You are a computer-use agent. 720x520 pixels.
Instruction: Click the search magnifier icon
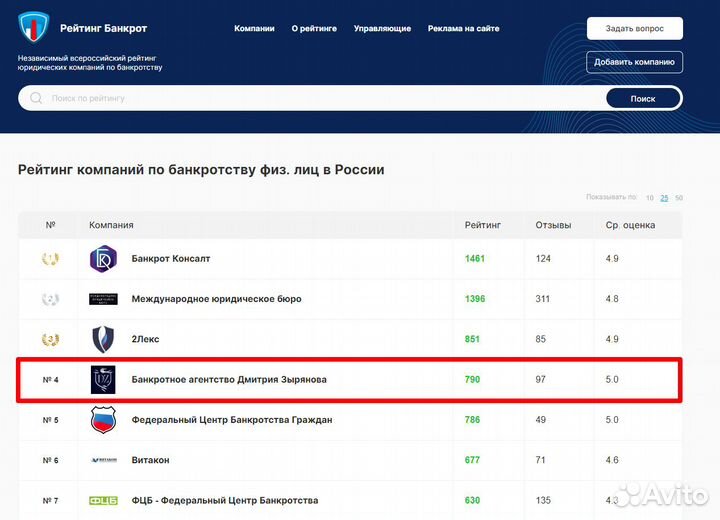click(36, 98)
